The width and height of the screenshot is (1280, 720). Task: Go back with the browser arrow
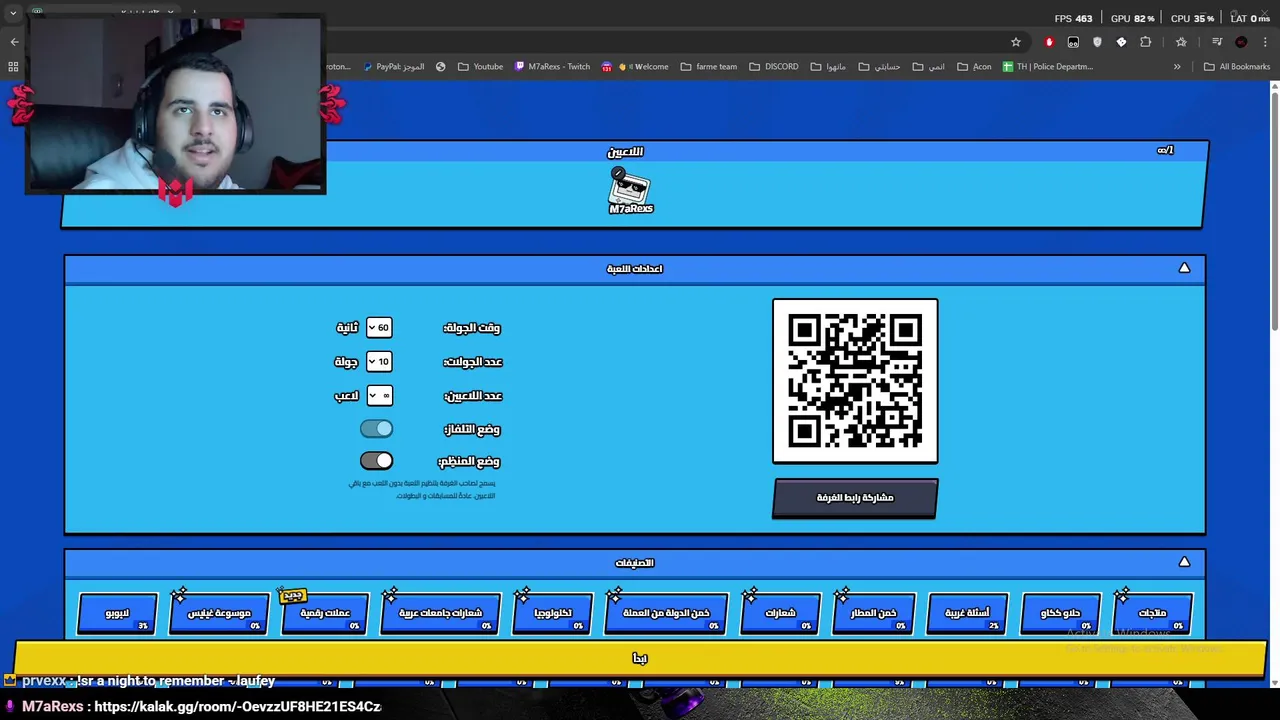(x=14, y=42)
